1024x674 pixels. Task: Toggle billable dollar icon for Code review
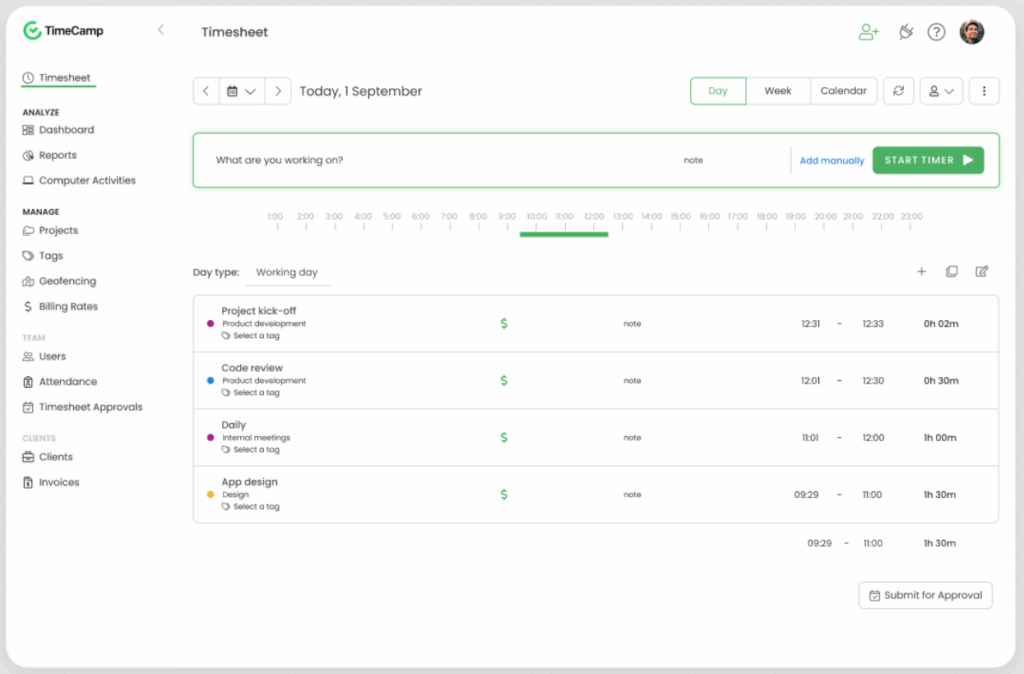[504, 380]
